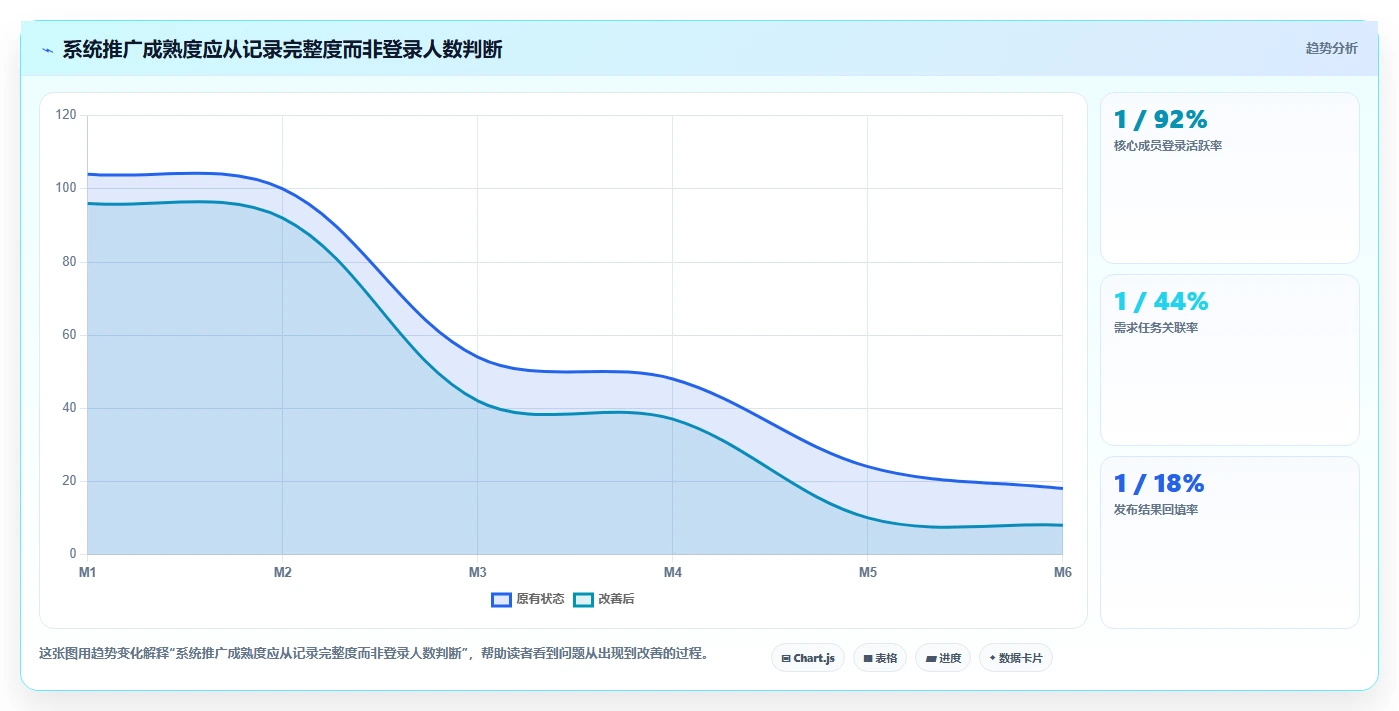Click the M5 x-axis label
Viewport: 1399px width, 711px height.
(867, 572)
